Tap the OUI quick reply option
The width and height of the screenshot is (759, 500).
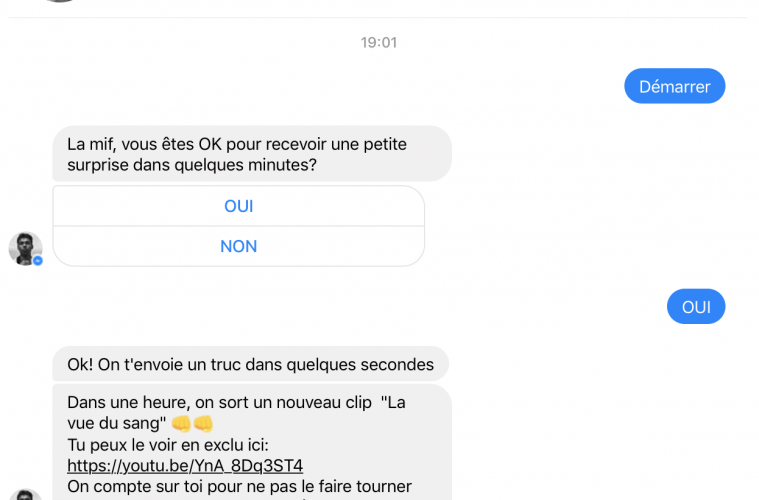(x=238, y=206)
